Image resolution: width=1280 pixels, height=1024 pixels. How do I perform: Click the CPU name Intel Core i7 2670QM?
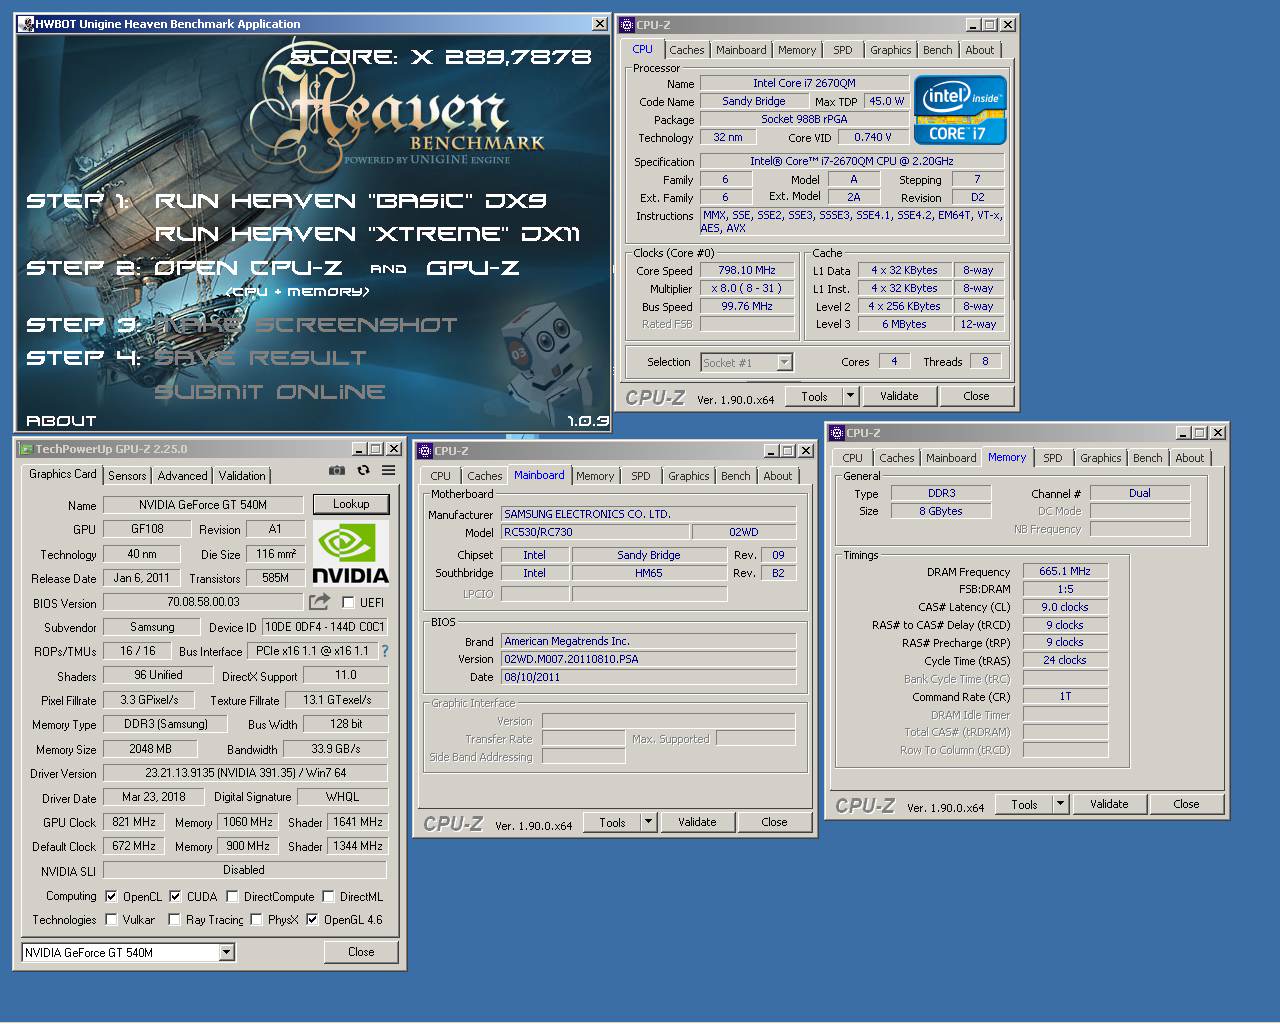click(x=804, y=83)
